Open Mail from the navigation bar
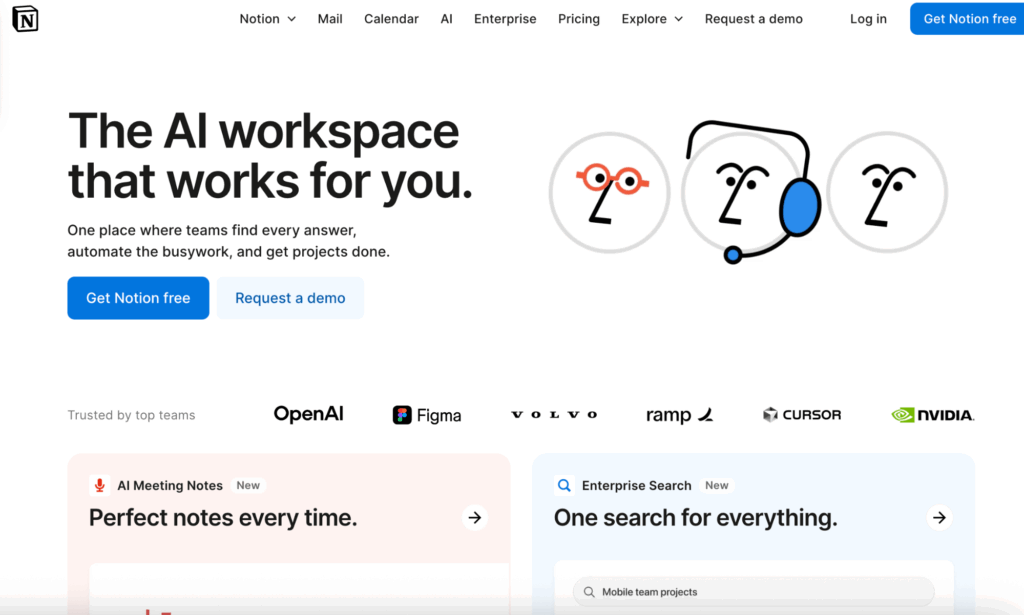This screenshot has height=615, width=1024. coord(330,19)
